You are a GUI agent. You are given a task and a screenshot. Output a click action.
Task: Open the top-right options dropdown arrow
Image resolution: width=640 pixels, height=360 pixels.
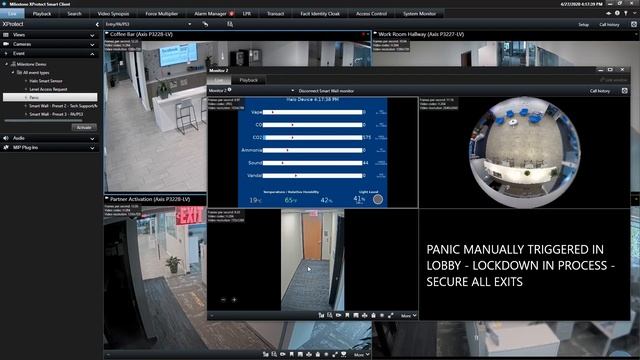(x=635, y=13)
